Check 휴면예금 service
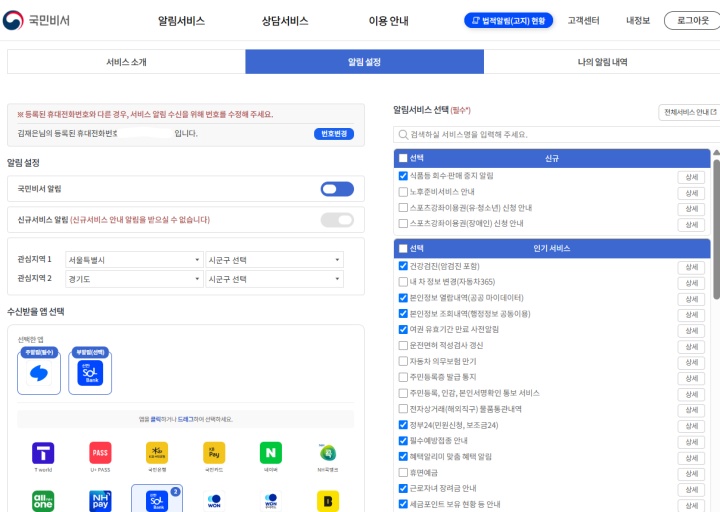720x512 pixels. (403, 473)
